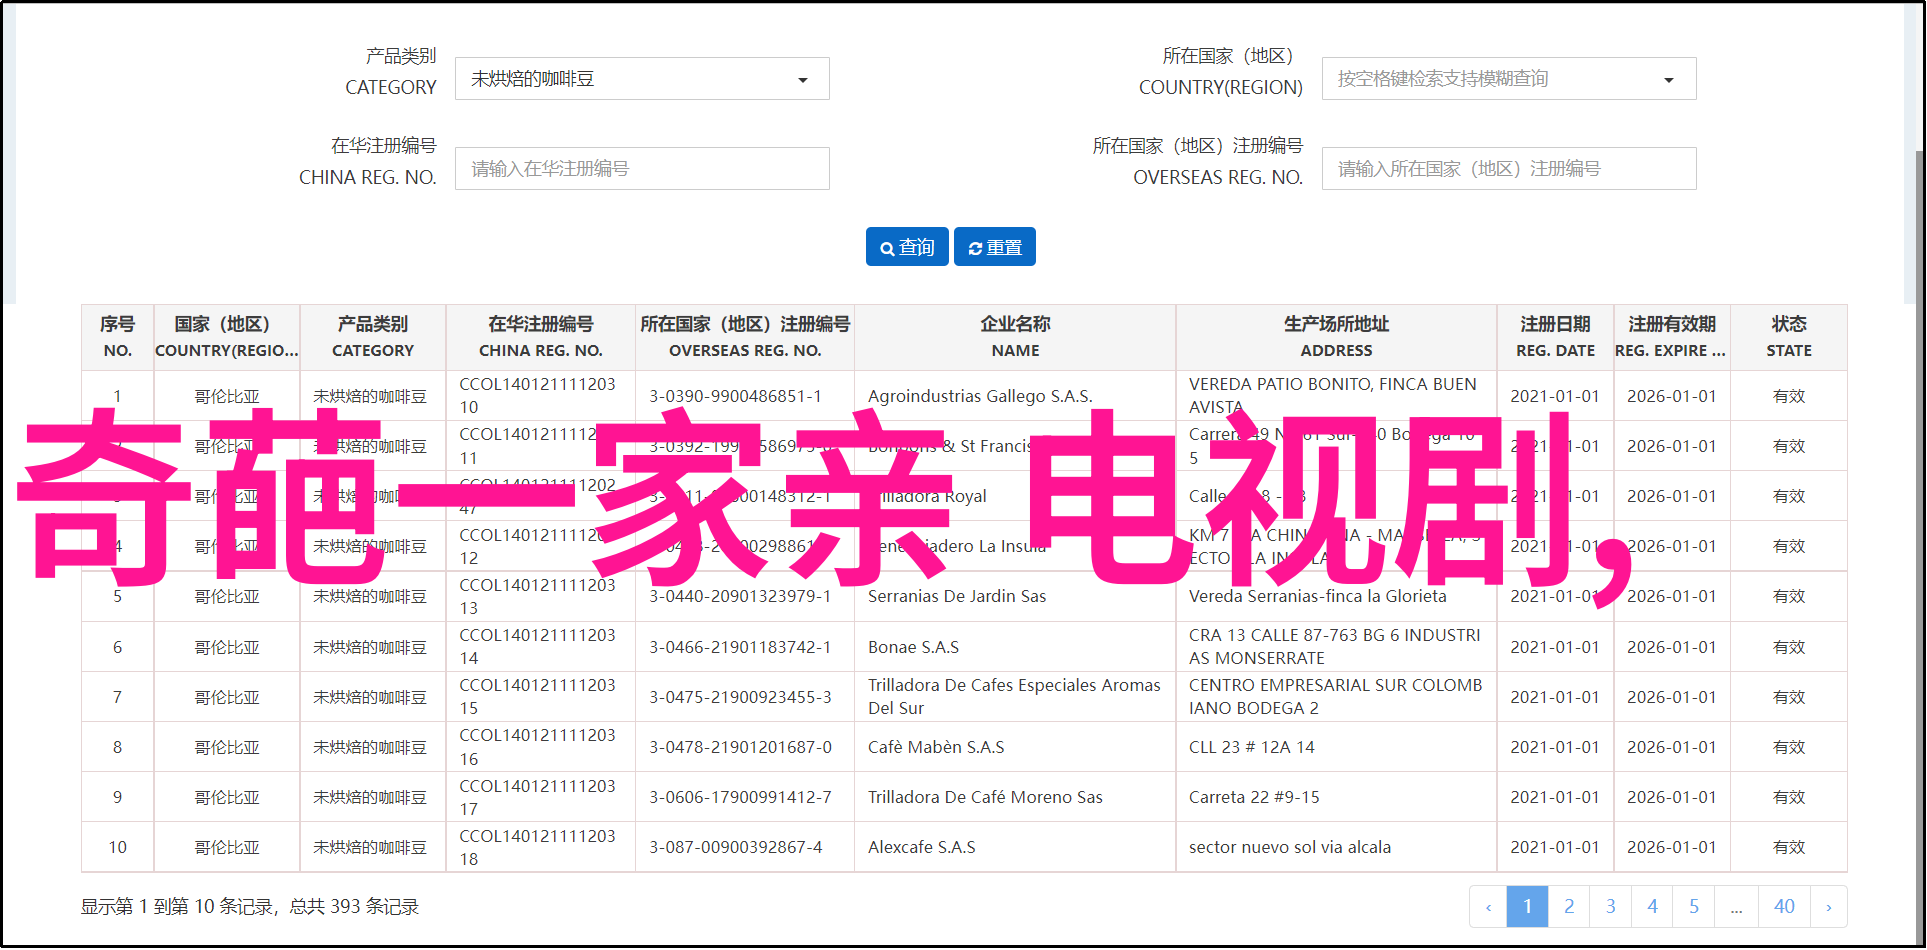1927x950 pixels.
Task: Open the 产品类别 category dropdown
Action: pos(641,79)
